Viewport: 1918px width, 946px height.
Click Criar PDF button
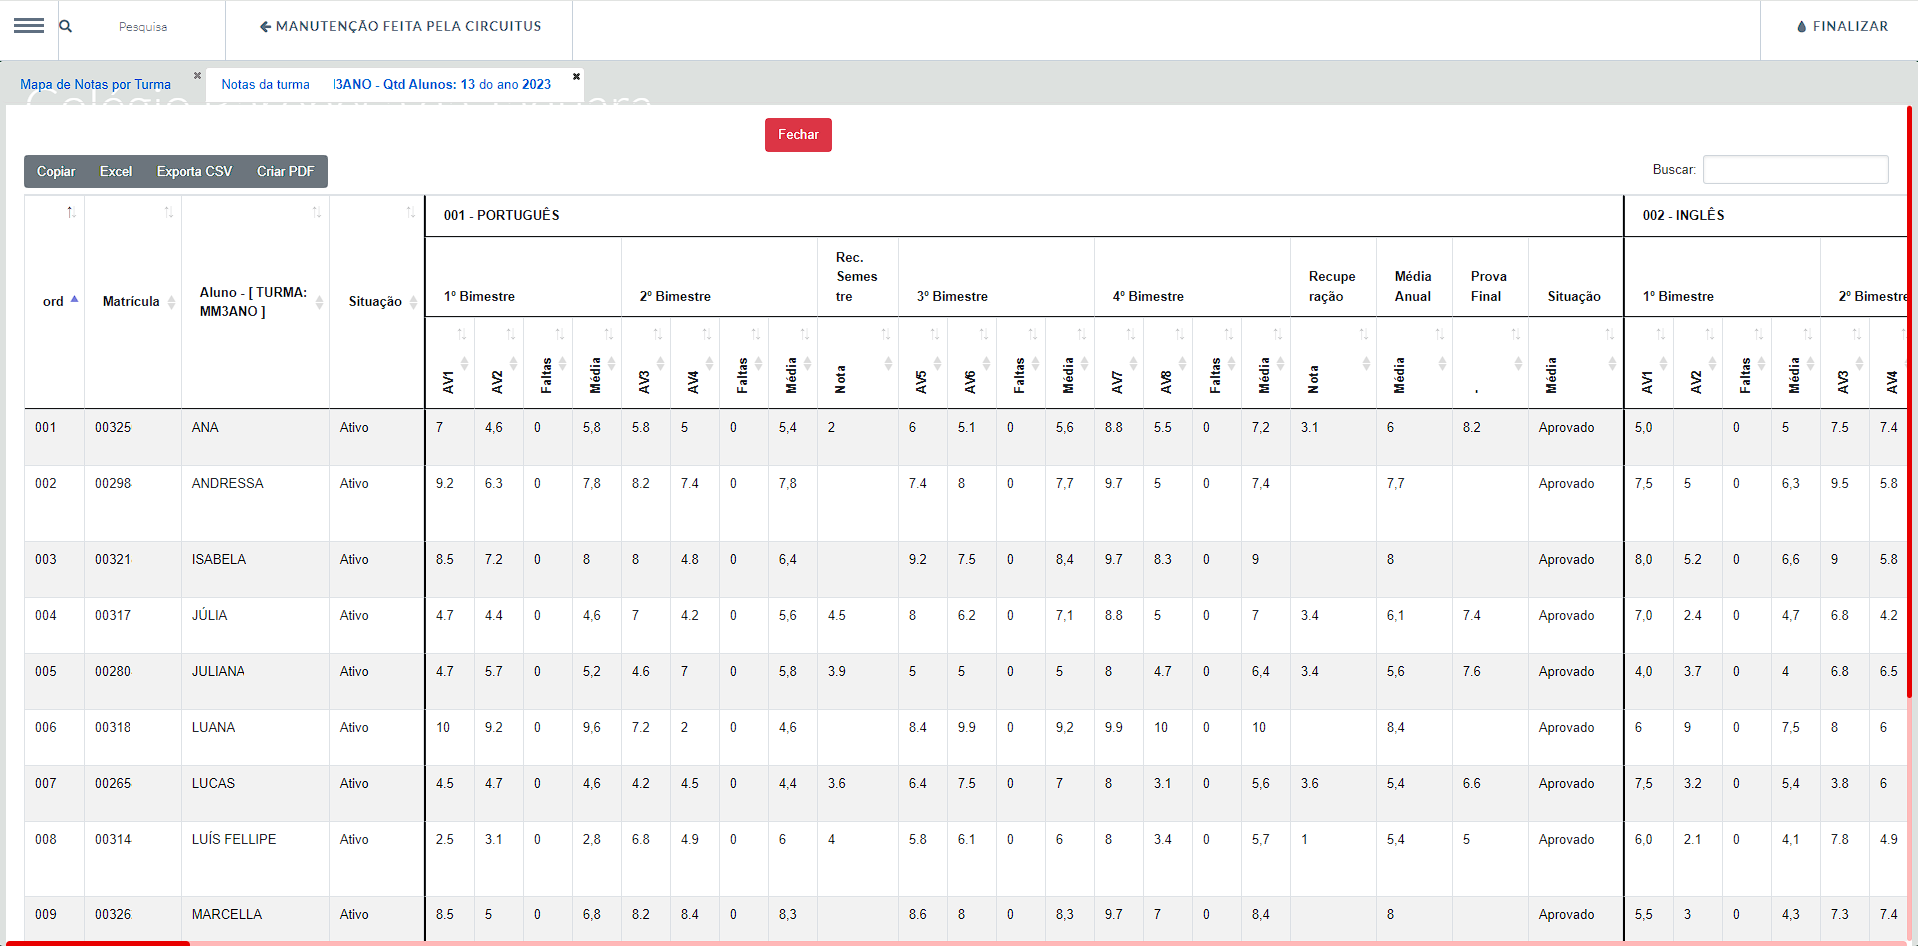[x=286, y=171]
